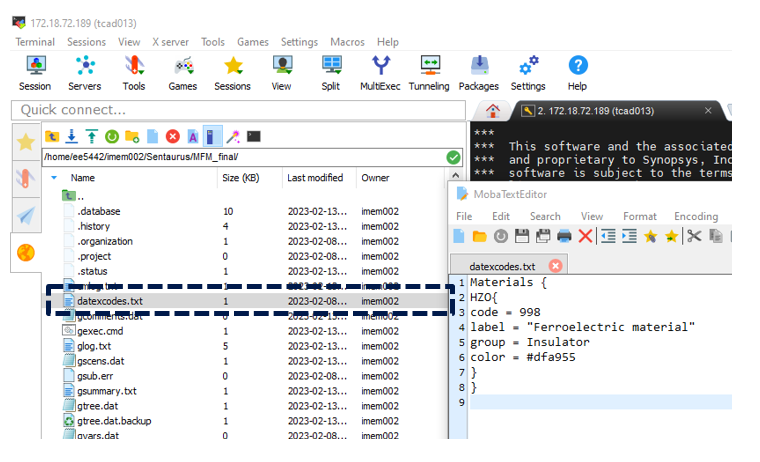Viewport: 760px width, 462px height.
Task: Click the Name column sort arrow
Action: (54, 178)
